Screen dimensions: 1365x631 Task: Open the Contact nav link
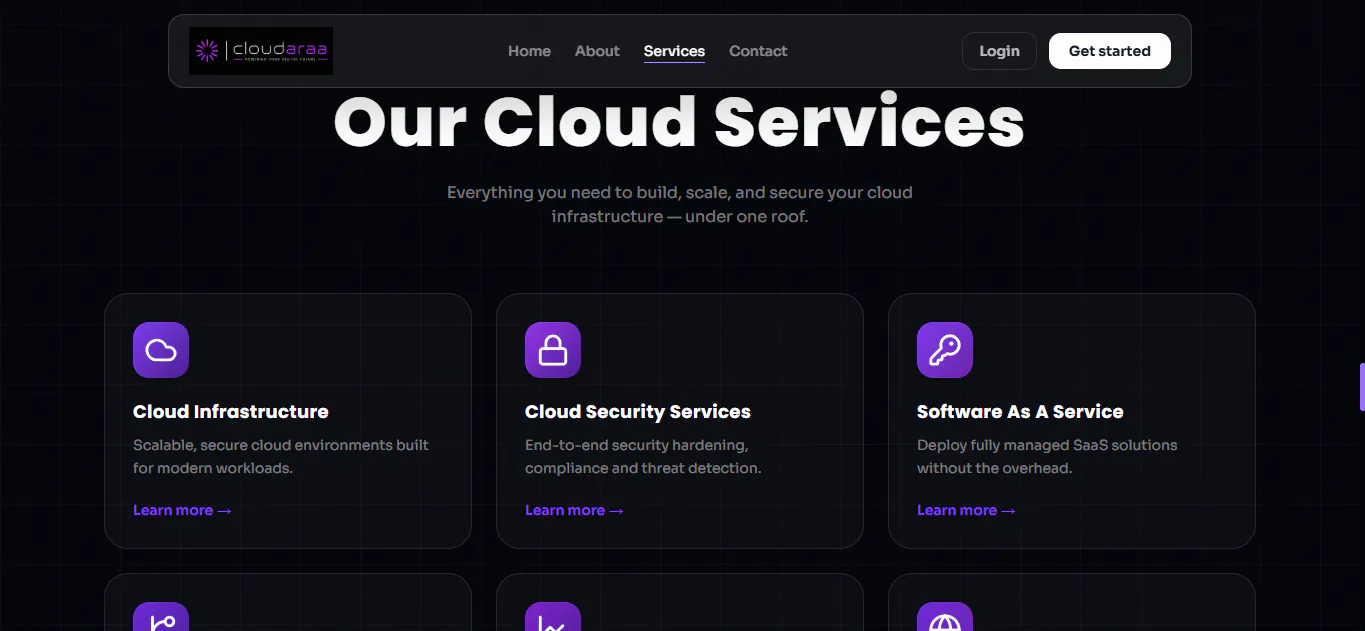[758, 51]
